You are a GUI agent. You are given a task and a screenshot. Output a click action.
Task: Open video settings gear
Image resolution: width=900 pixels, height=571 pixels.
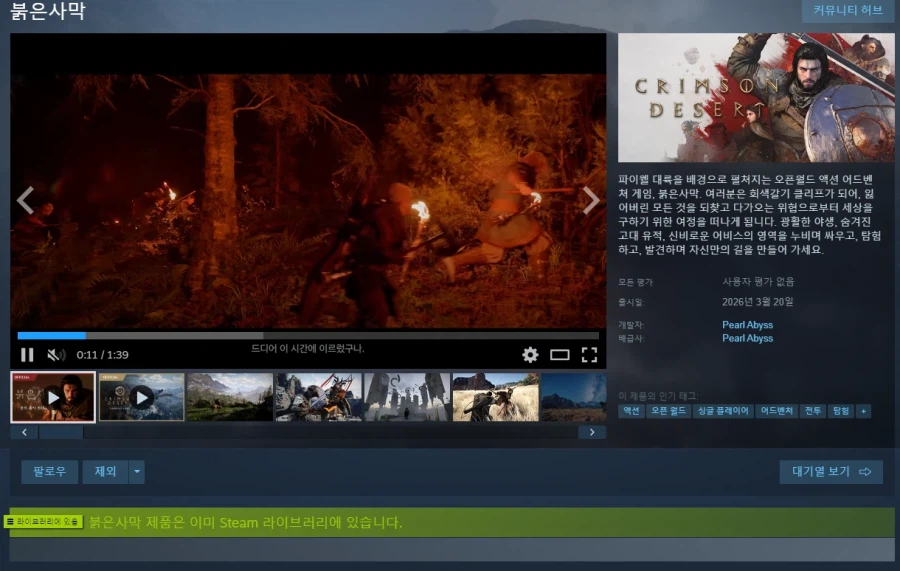[530, 355]
